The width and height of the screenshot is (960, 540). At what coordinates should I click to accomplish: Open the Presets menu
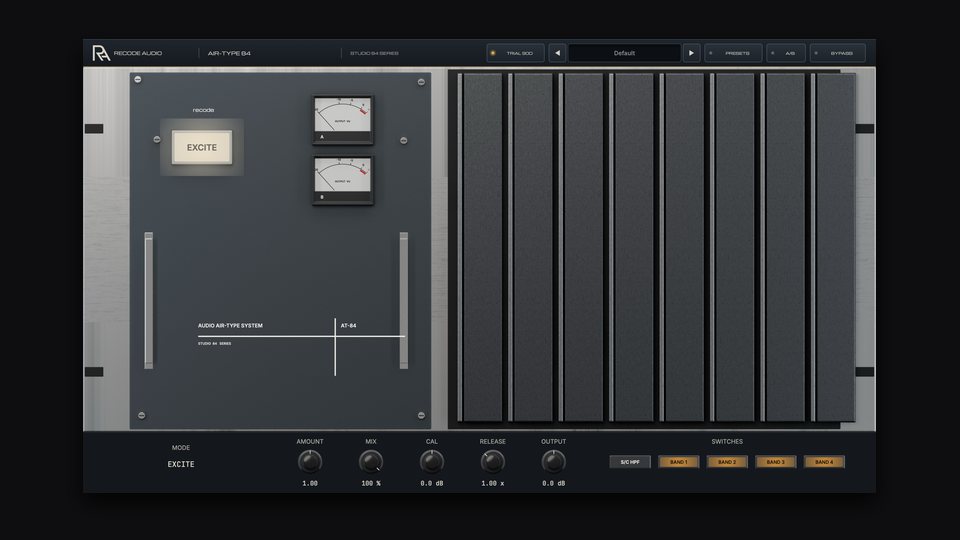pos(733,53)
